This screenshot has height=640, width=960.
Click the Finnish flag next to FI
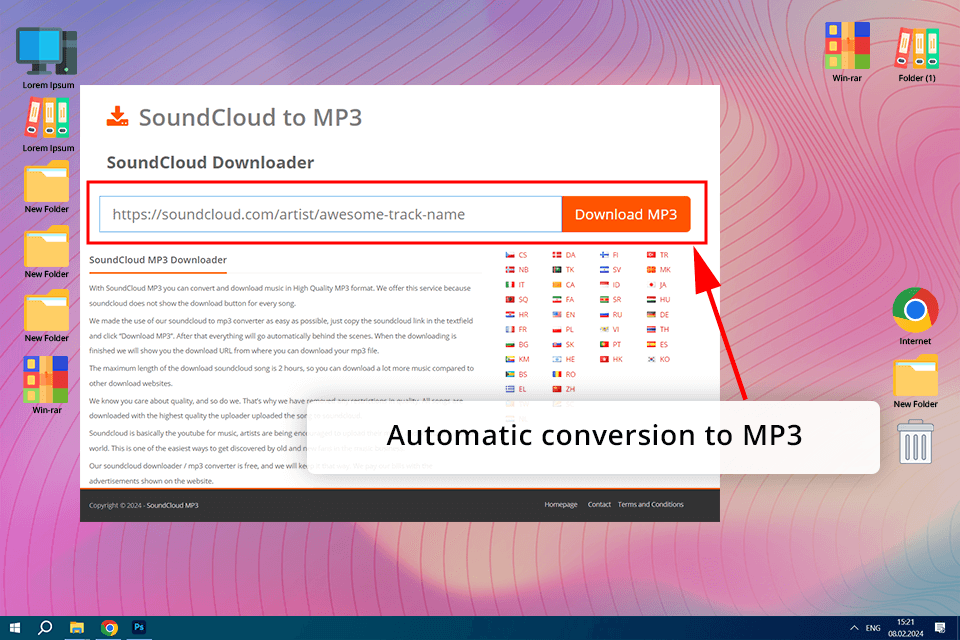pos(604,255)
